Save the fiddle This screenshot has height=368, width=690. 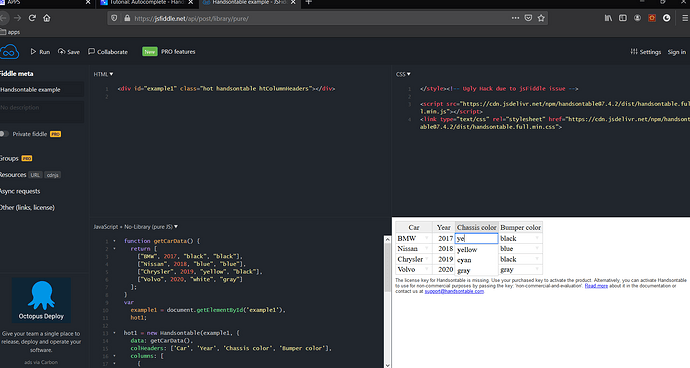69,52
